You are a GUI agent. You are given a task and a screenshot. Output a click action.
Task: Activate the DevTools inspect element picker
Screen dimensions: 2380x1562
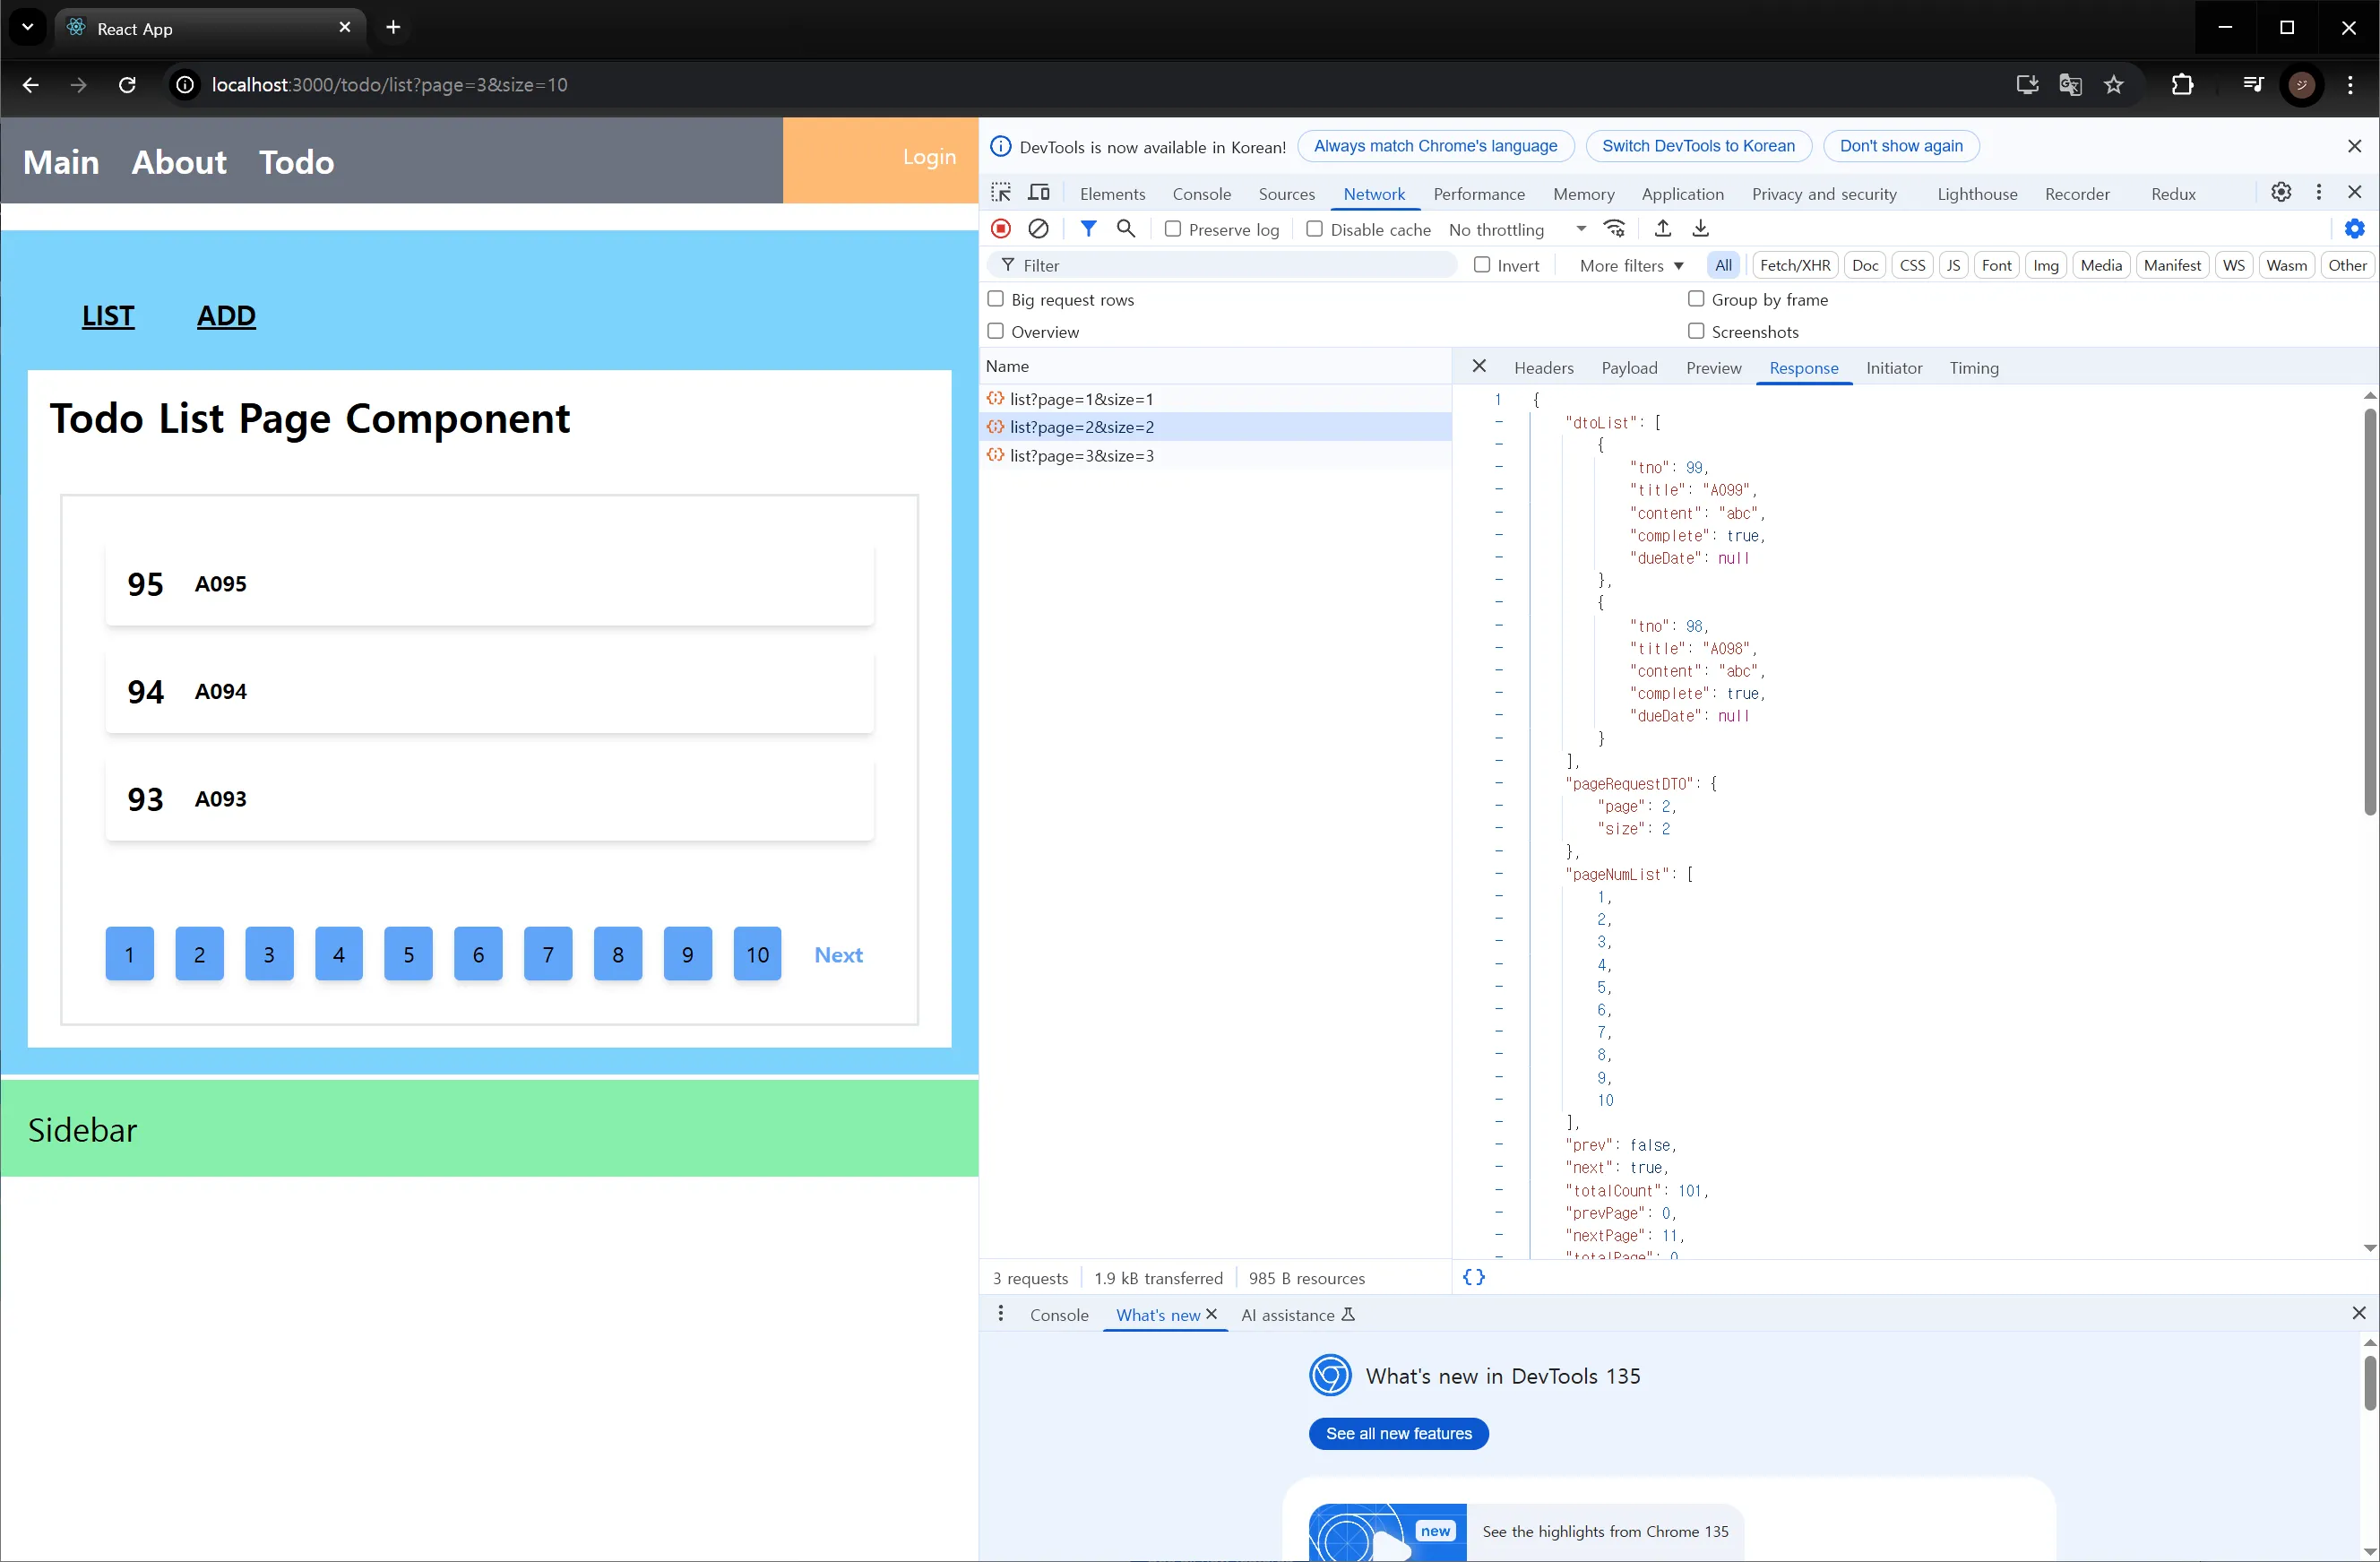click(1001, 192)
